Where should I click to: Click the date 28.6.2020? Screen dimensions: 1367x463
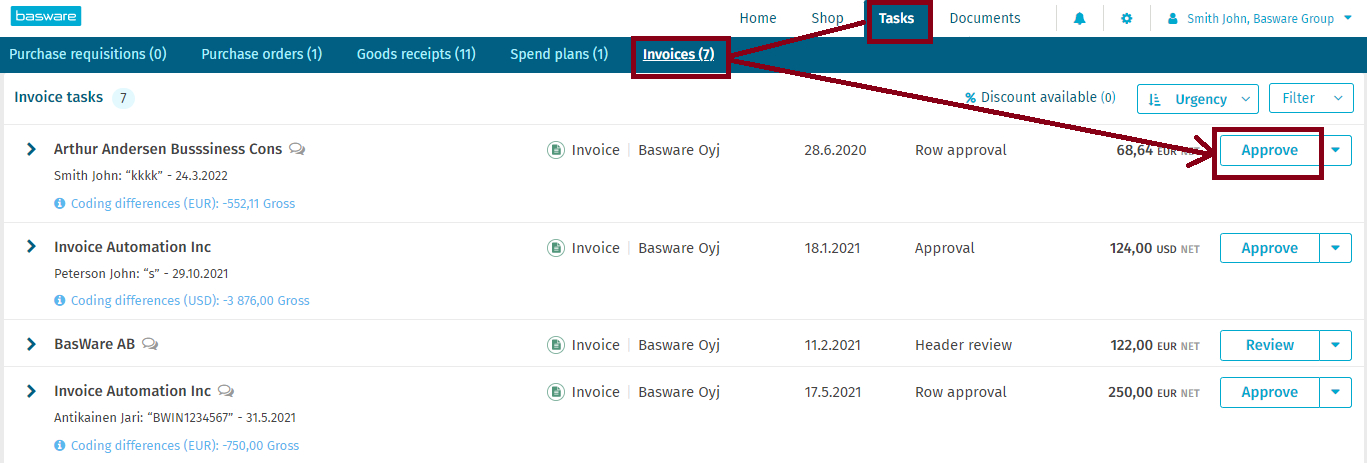[x=835, y=150]
